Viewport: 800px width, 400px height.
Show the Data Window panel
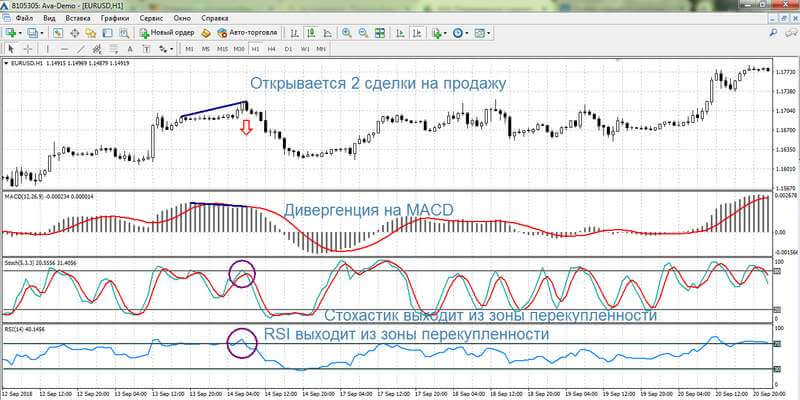(74, 33)
